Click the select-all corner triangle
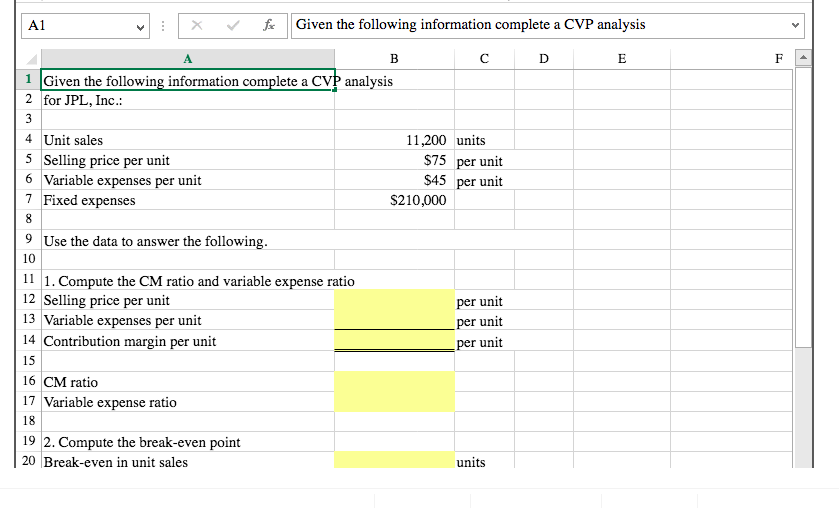This screenshot has width=839, height=508. [x=32, y=58]
